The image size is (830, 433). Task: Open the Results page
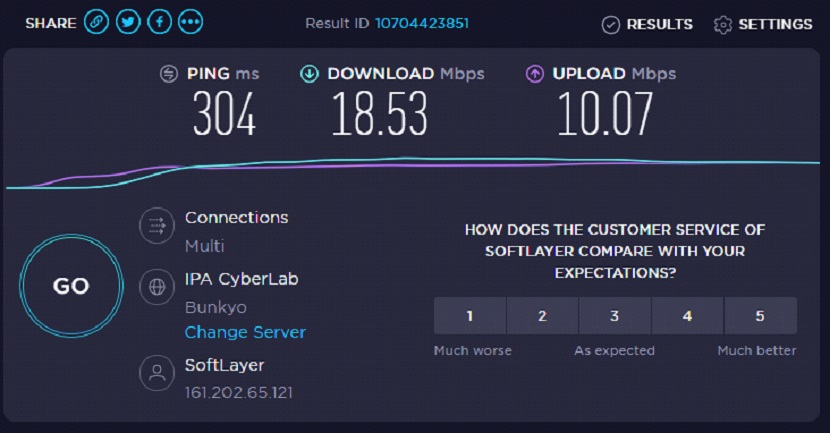(647, 24)
